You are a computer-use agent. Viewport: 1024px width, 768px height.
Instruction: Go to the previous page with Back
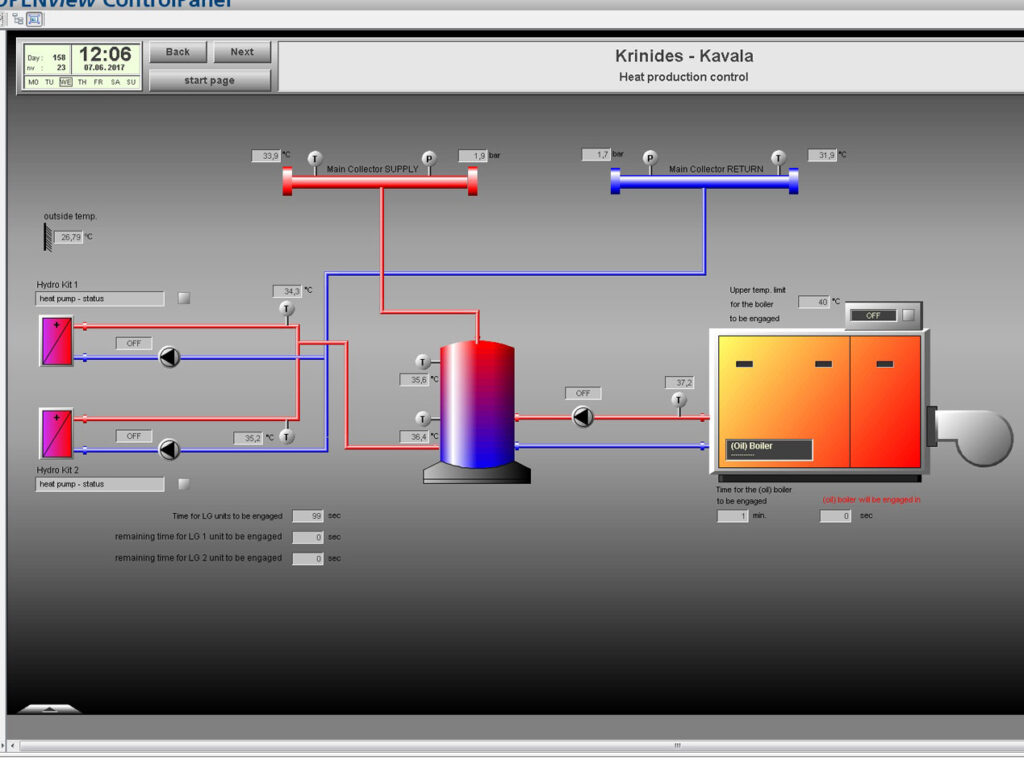[178, 52]
